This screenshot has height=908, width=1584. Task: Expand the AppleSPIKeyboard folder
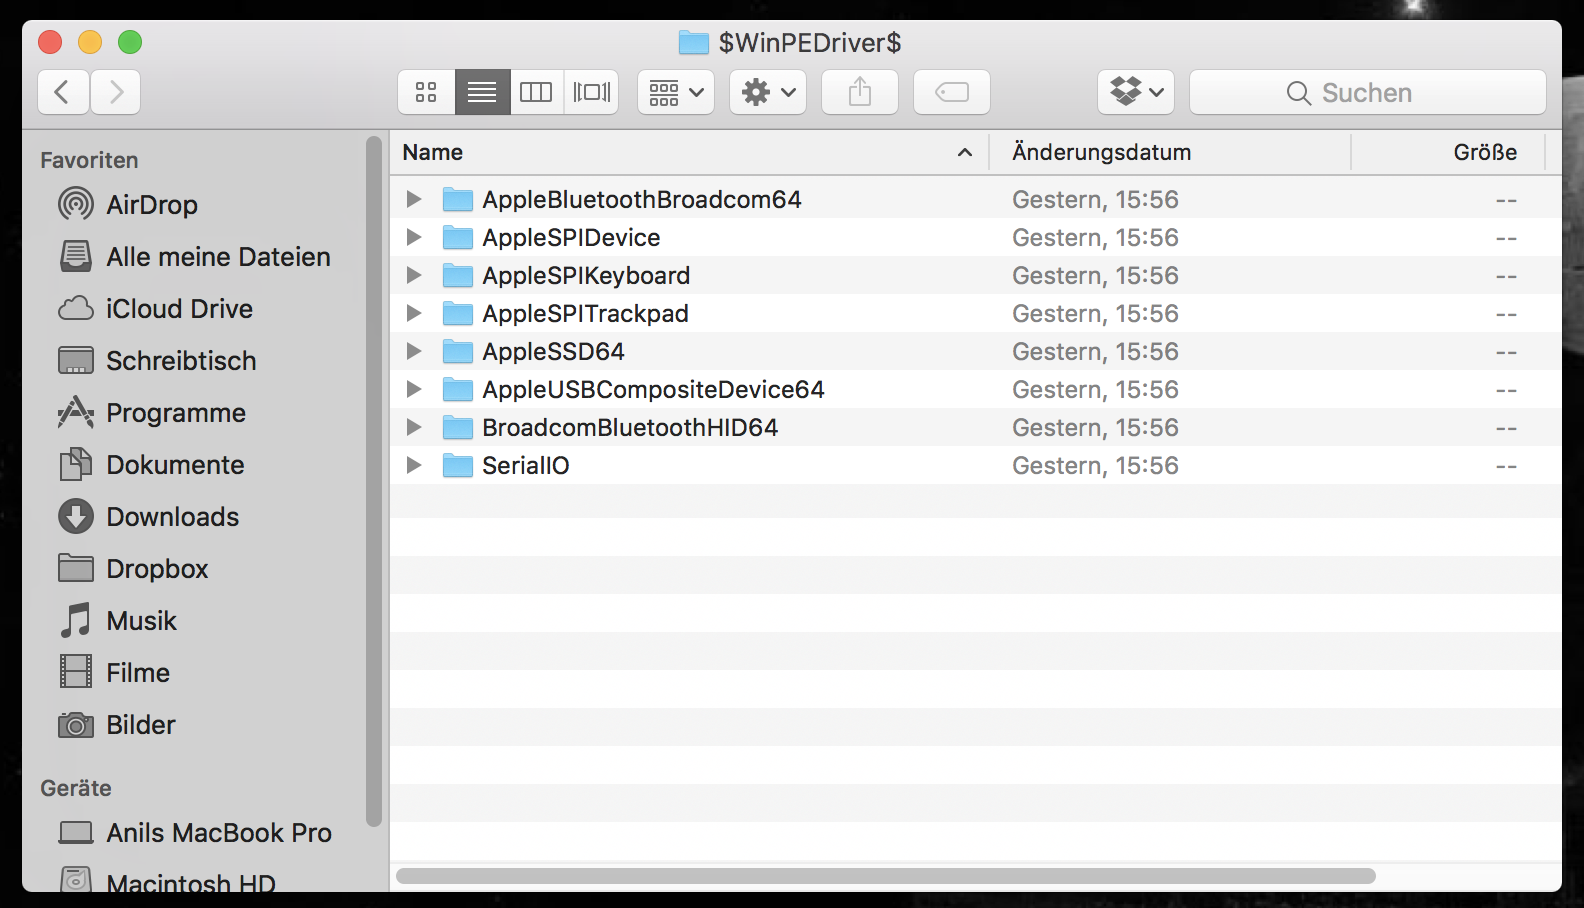pos(413,275)
